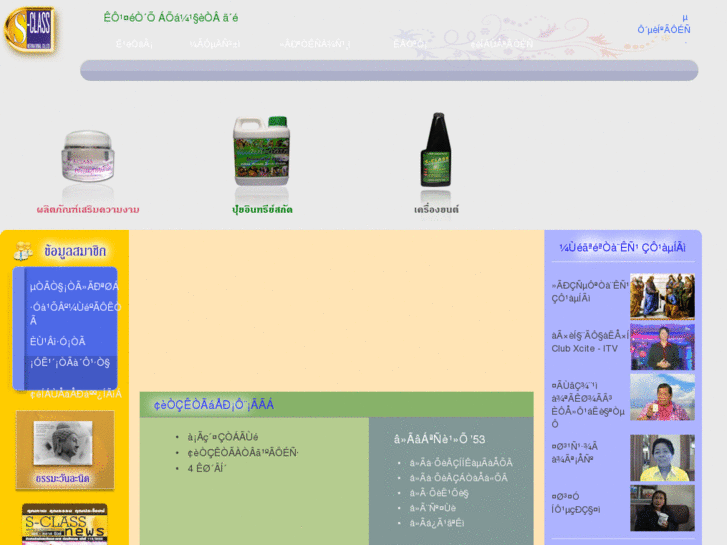Open the third bullet under the '53 heading
This screenshot has height=545, width=727.
[x=439, y=493]
